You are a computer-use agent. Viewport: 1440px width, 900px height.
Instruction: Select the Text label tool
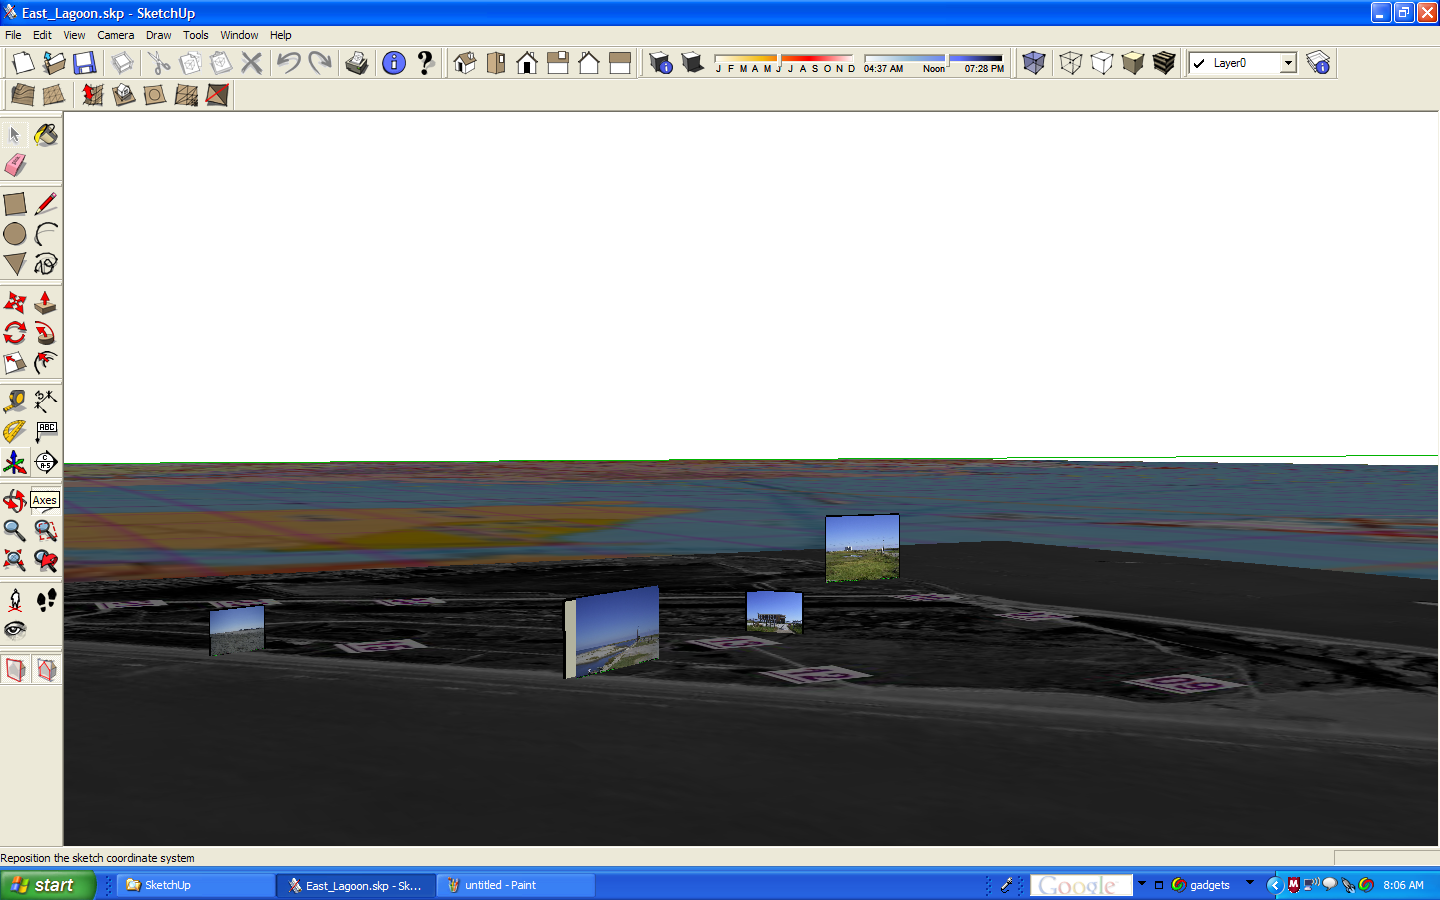point(46,431)
